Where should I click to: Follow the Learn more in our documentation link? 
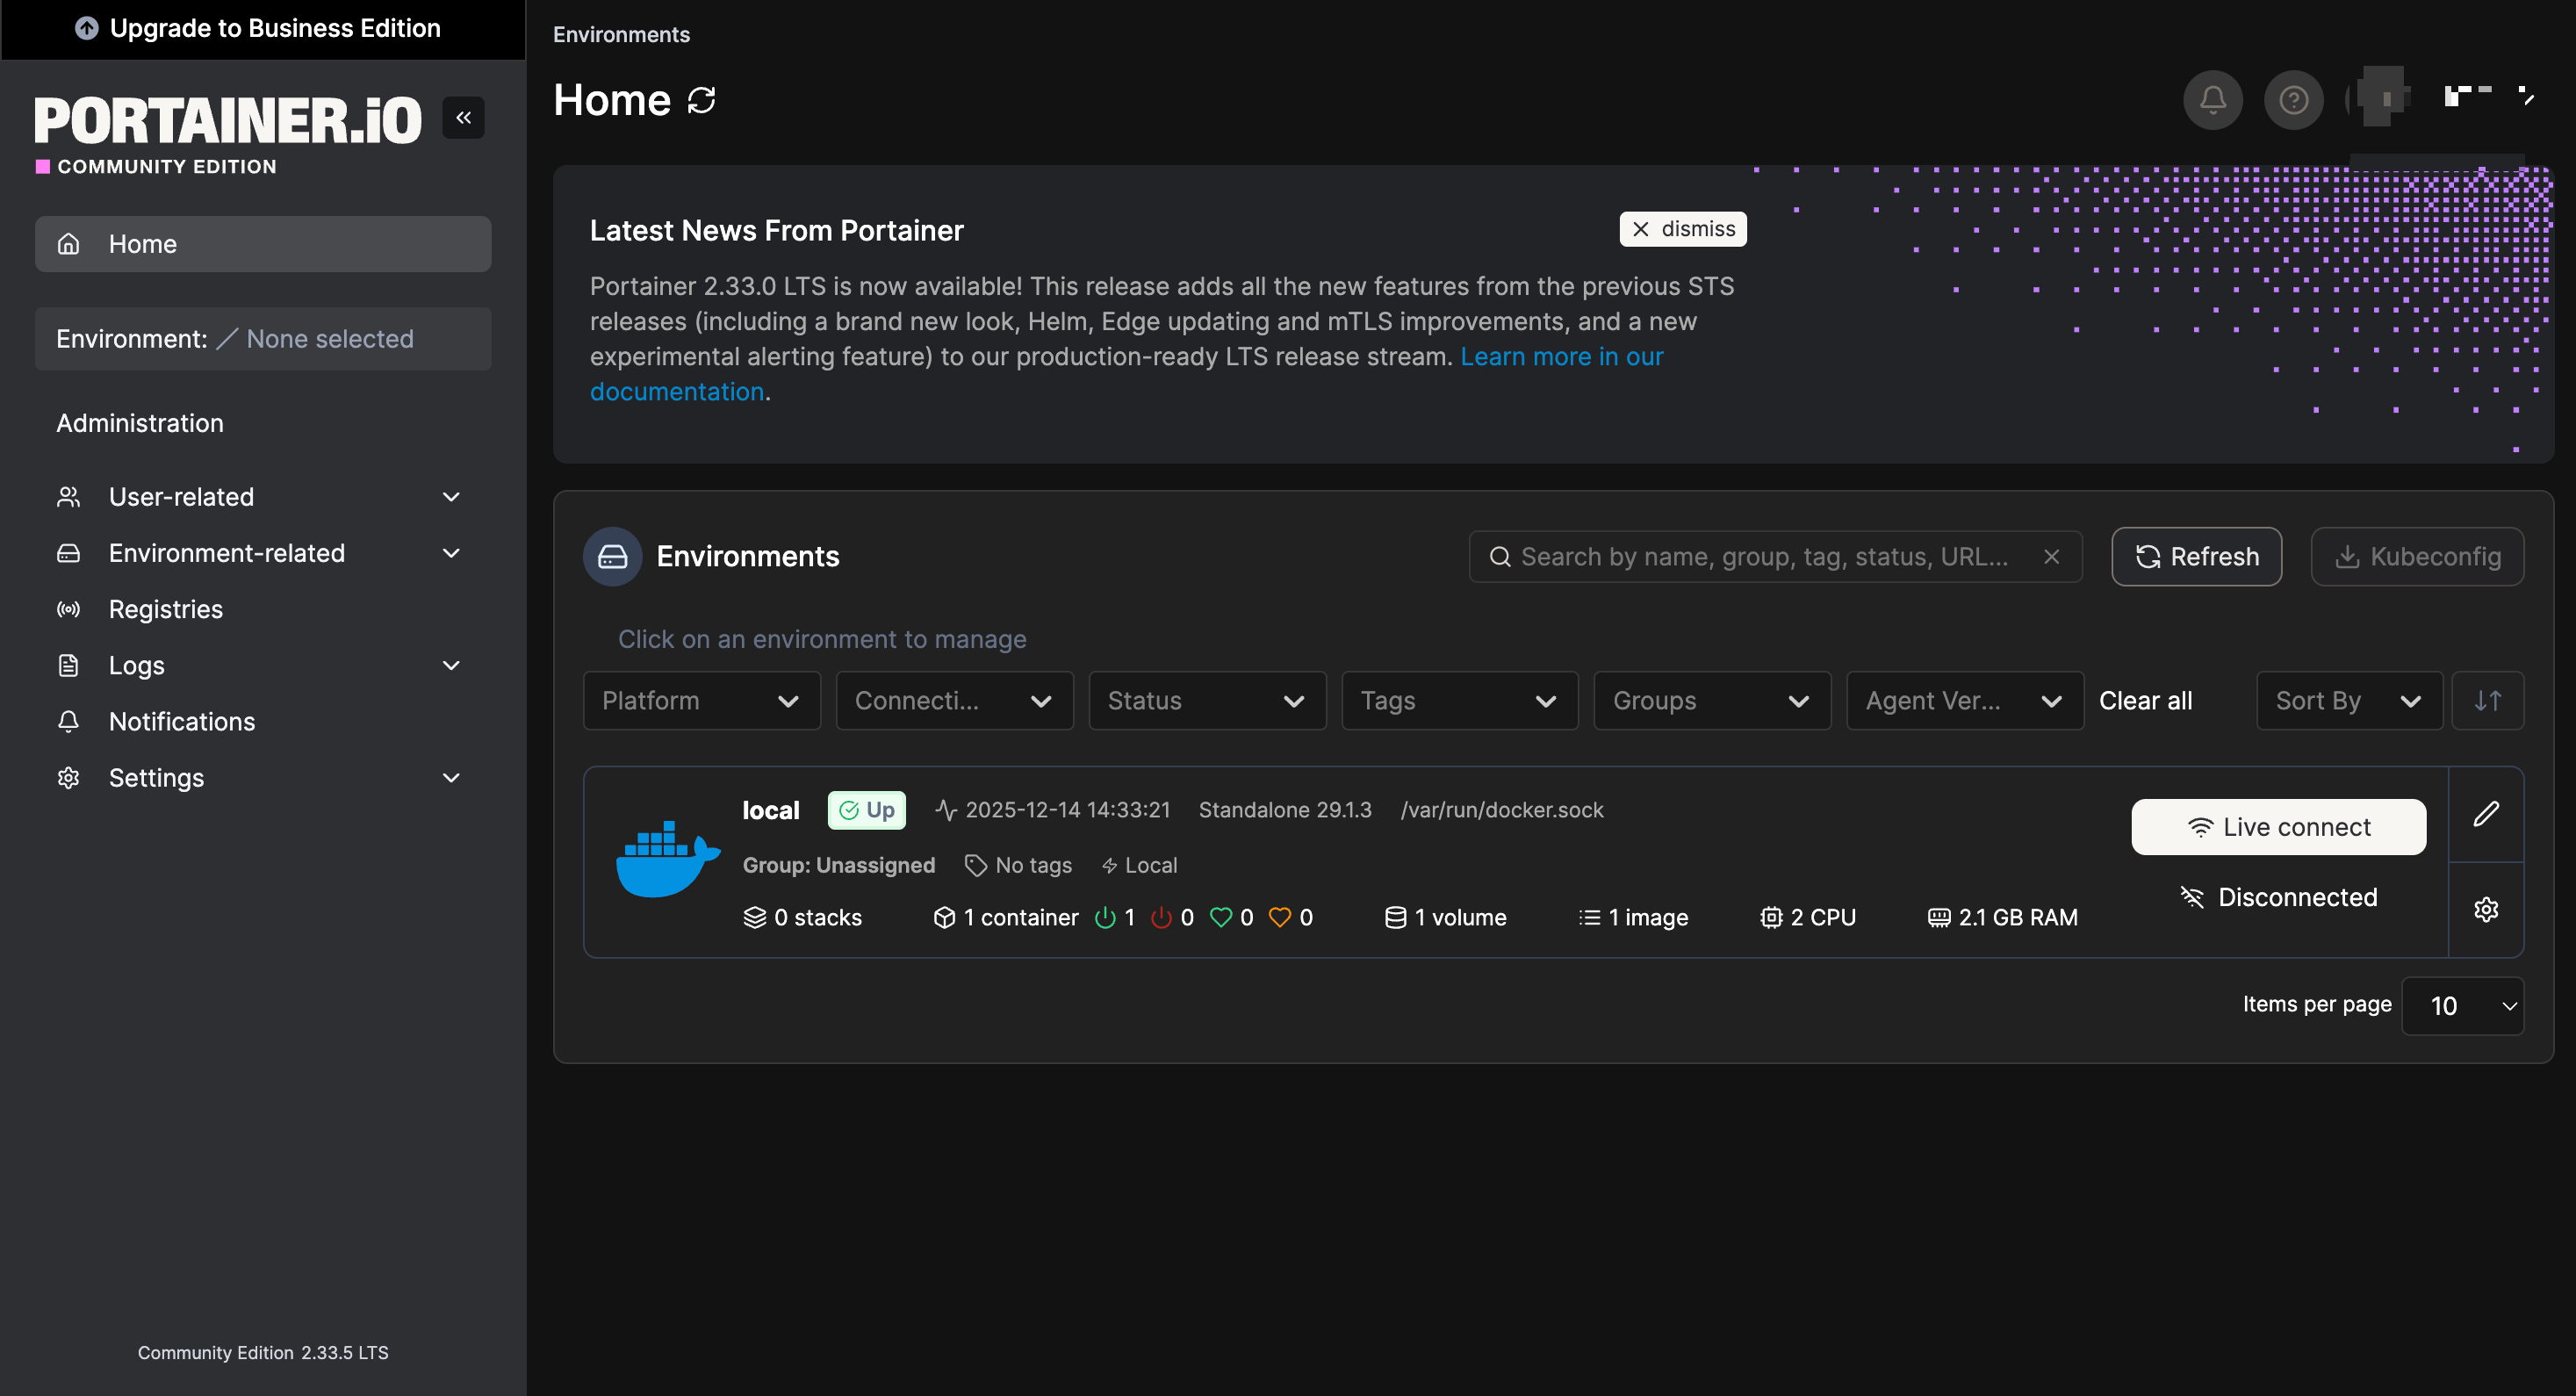[x=1561, y=357]
